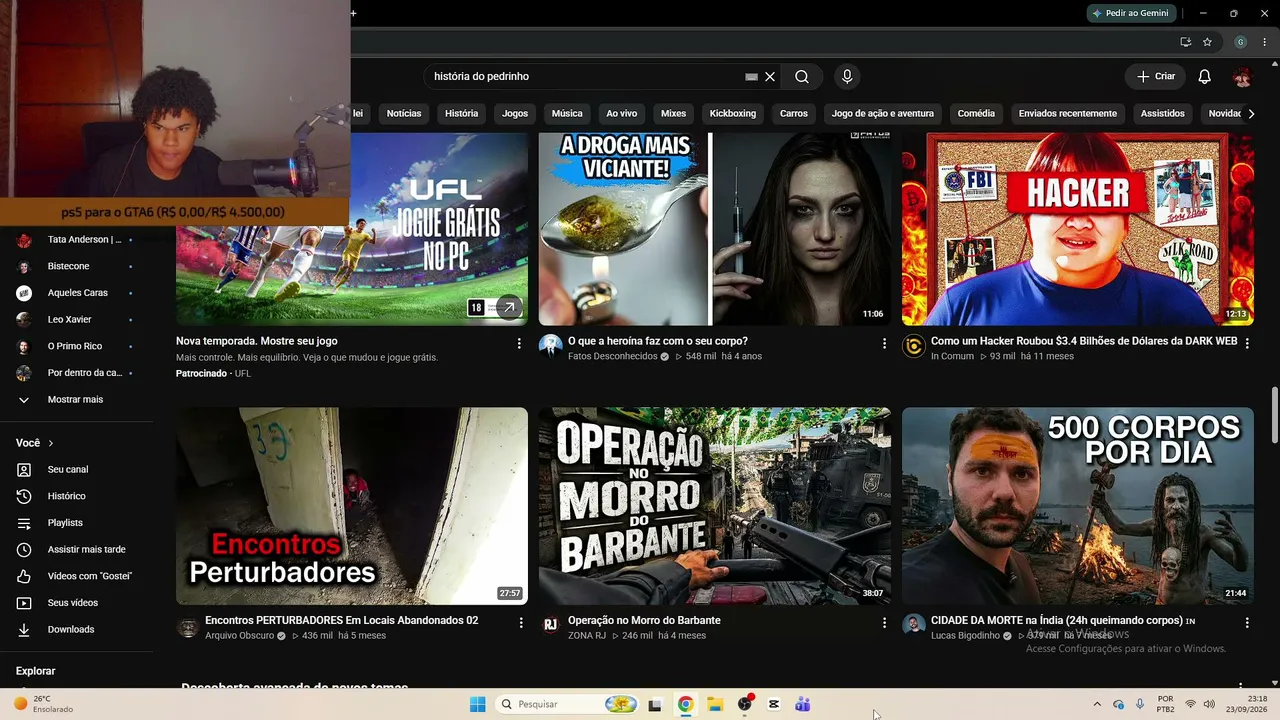Open the Operação no Morro do Barbante thumbnail

click(715, 506)
